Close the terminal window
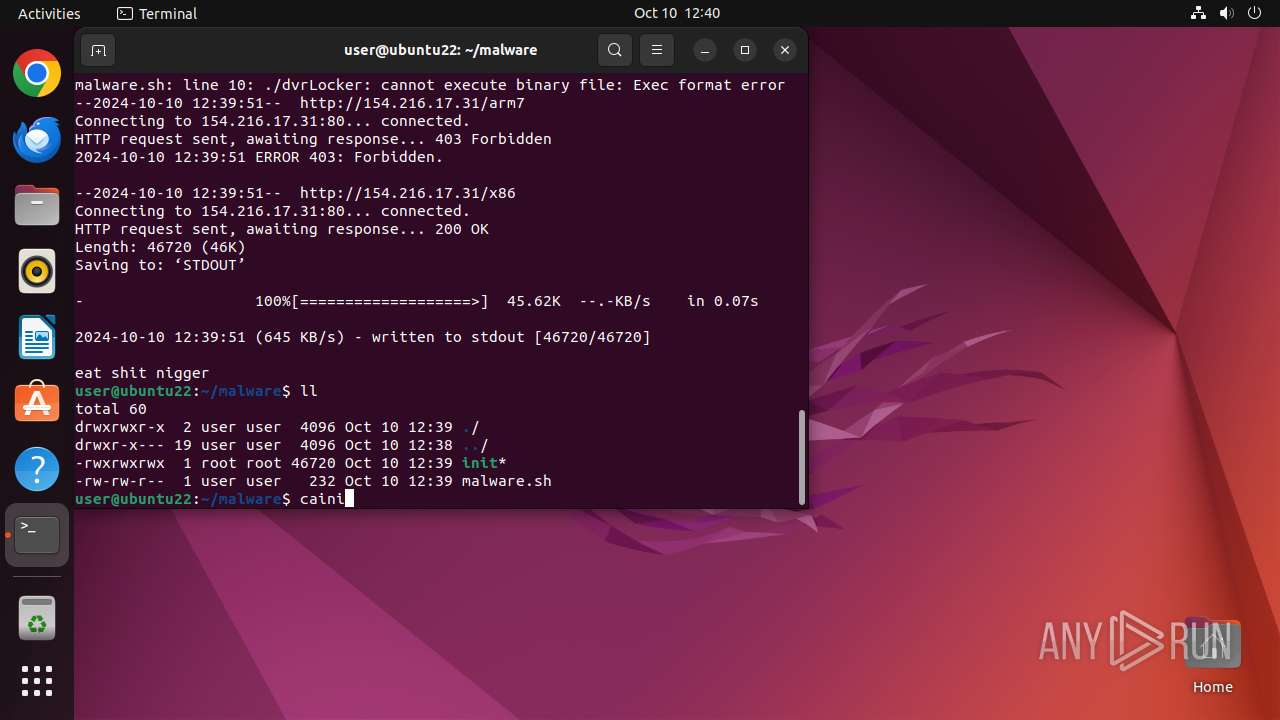The width and height of the screenshot is (1280, 720). [x=785, y=50]
